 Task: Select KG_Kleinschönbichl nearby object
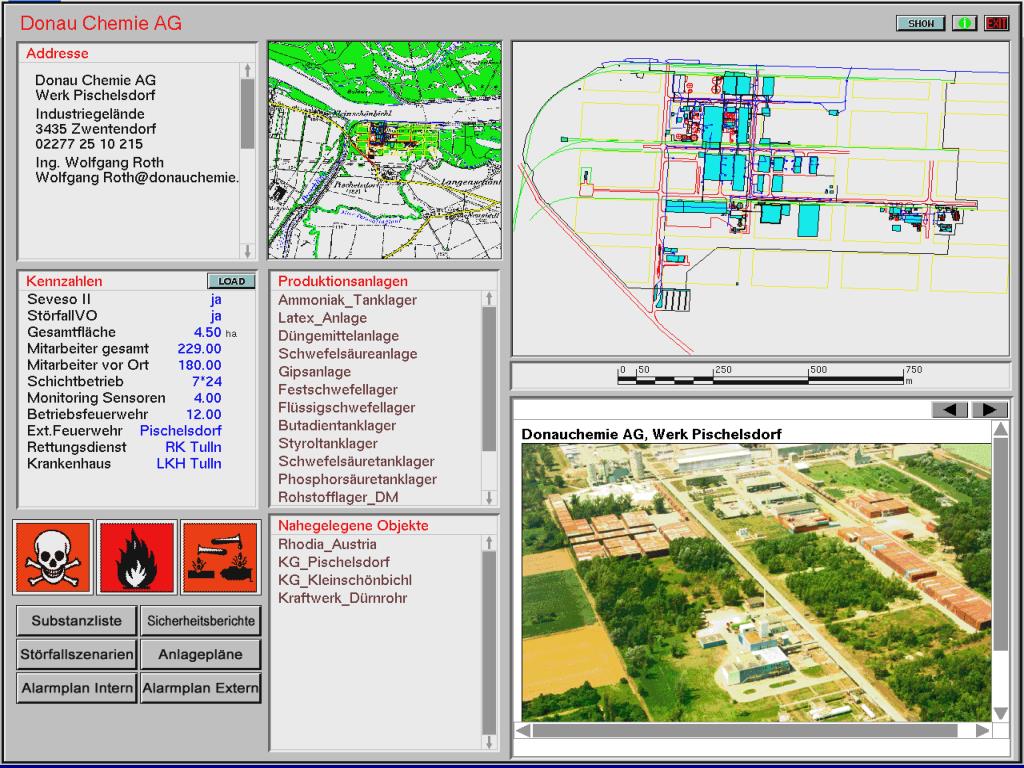click(x=345, y=580)
